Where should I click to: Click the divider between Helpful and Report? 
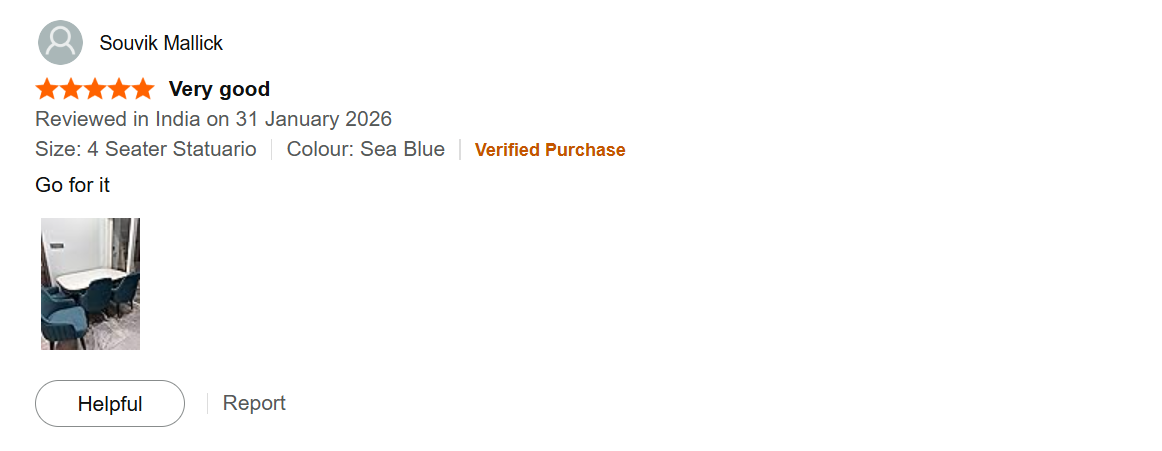[x=207, y=403]
